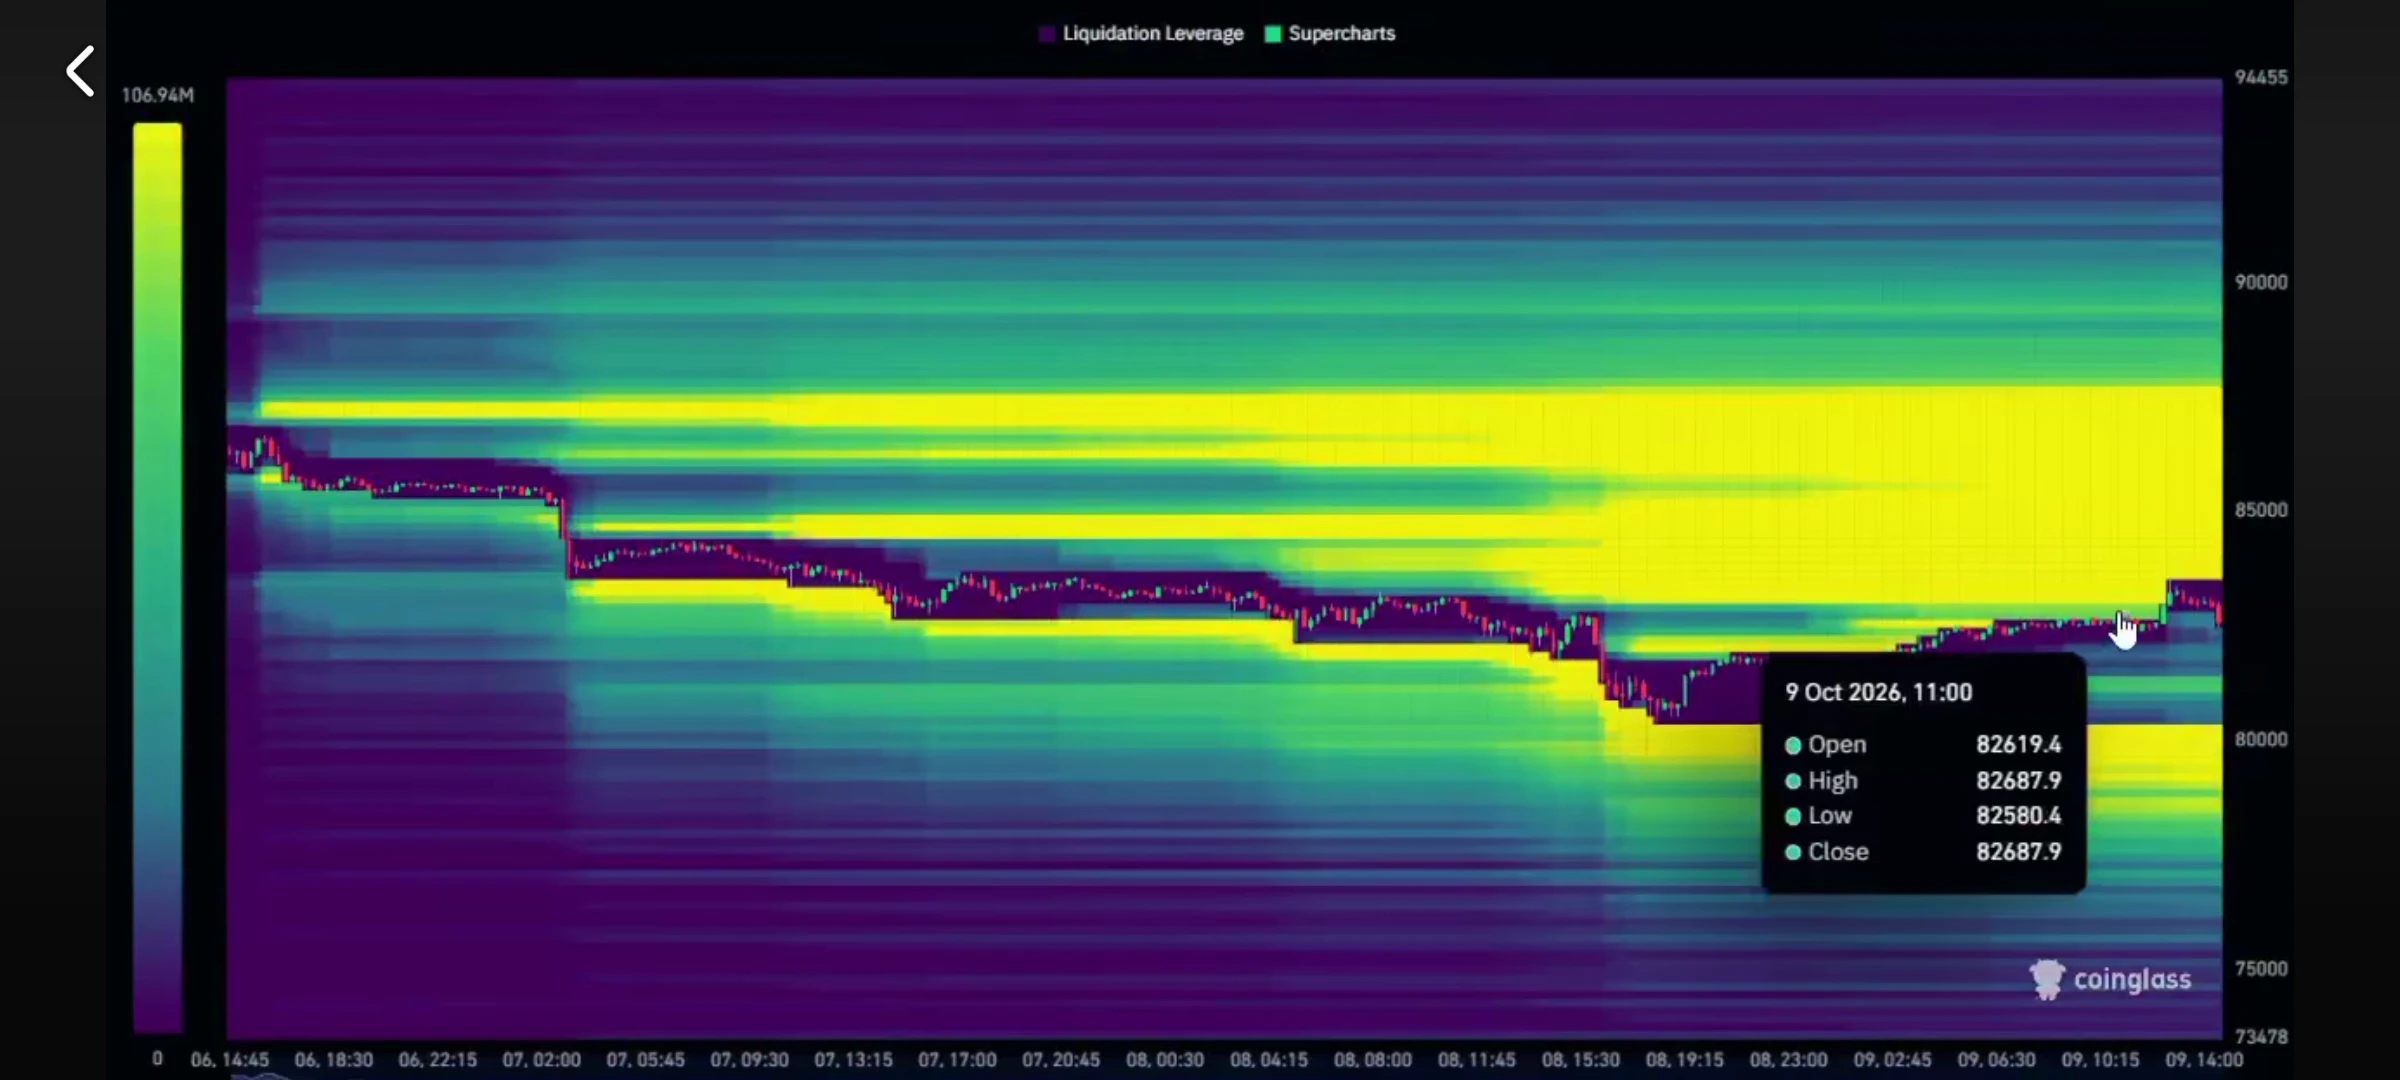
Task: Click the Open value row in tooltip
Action: point(1923,745)
